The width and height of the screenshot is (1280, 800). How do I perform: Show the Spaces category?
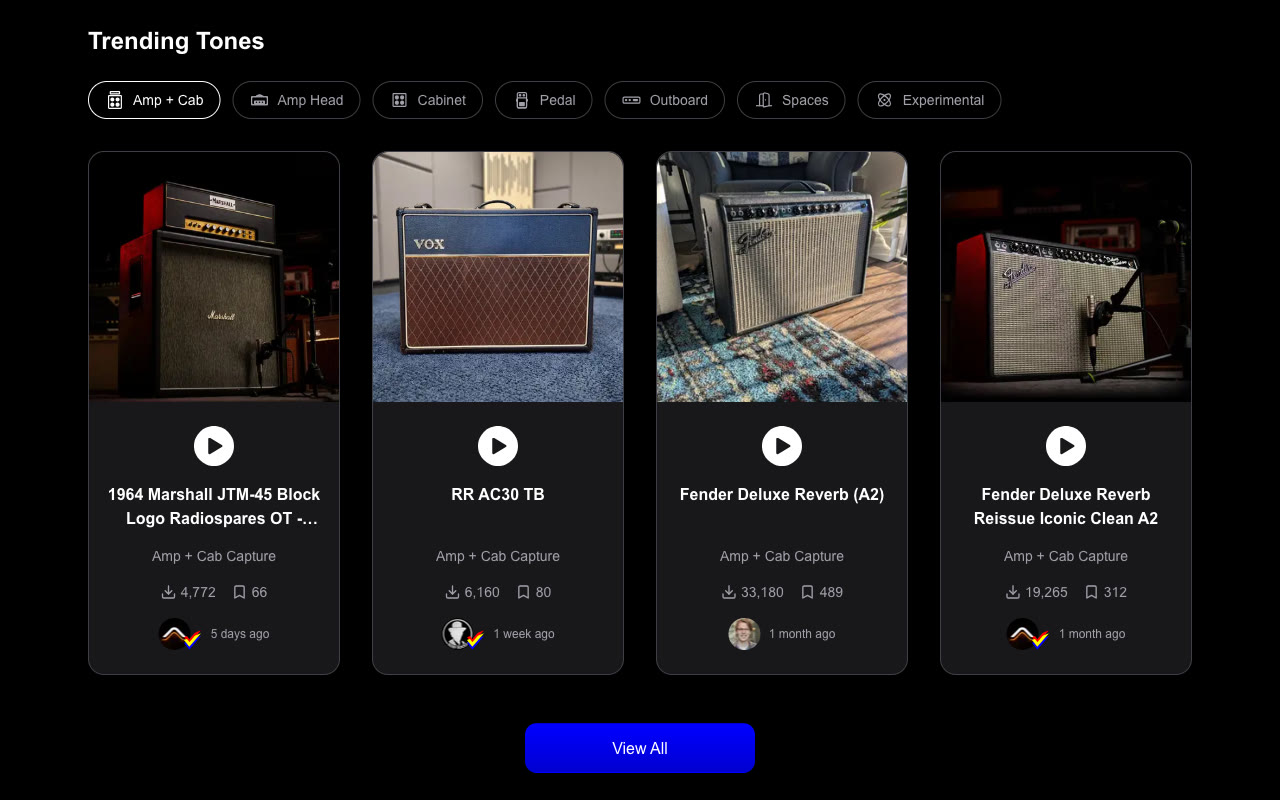[791, 100]
